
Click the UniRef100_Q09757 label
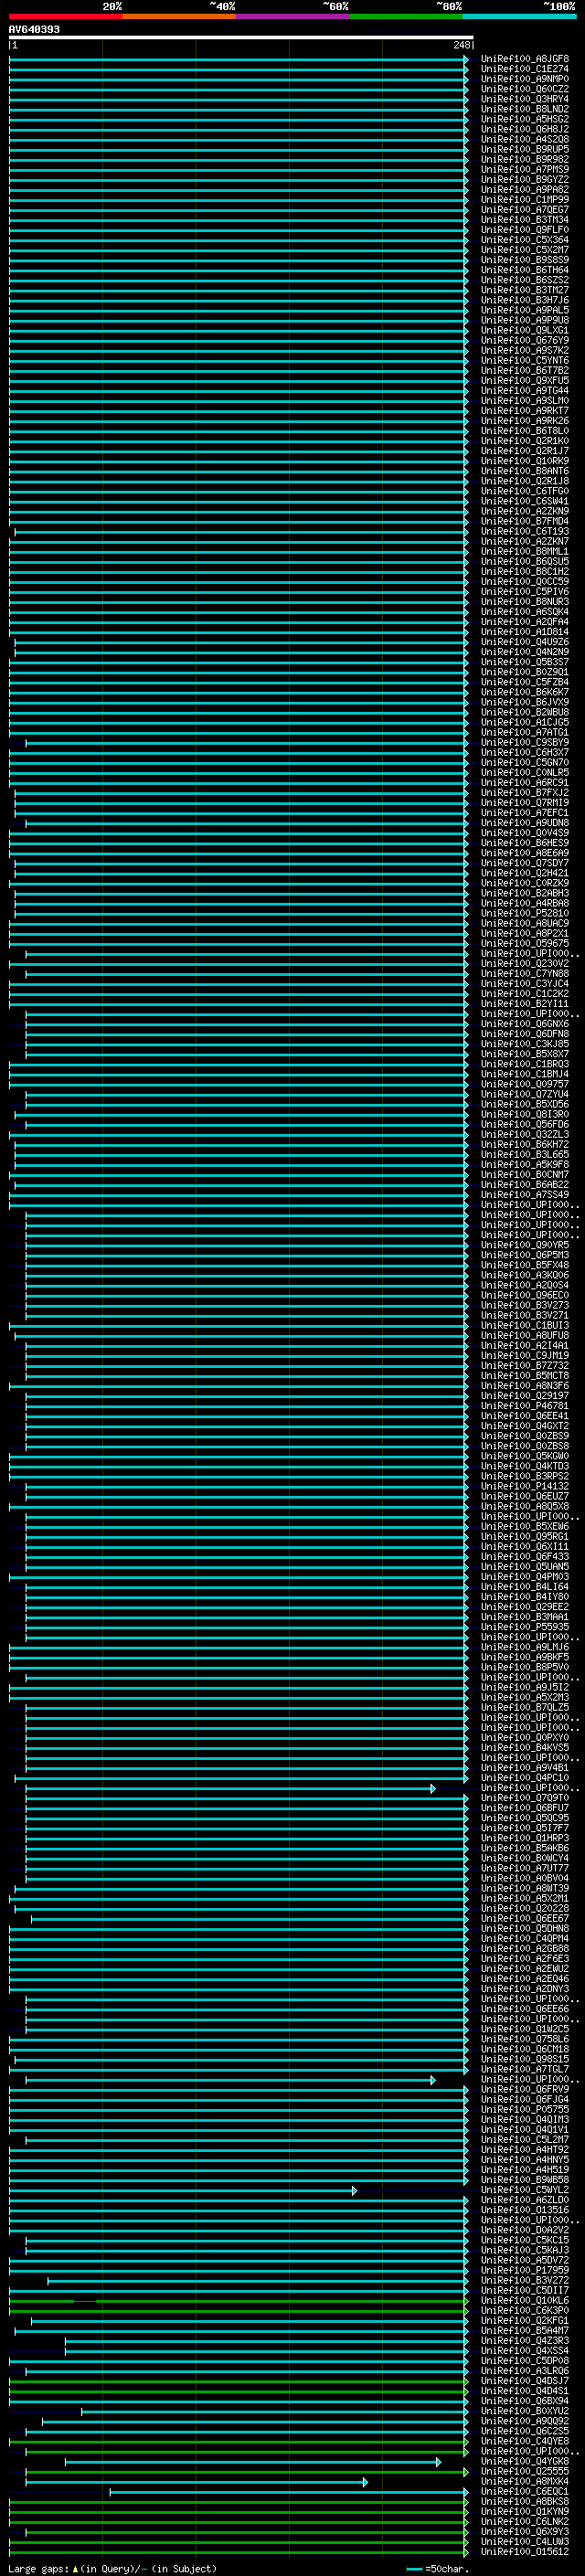pyautogui.click(x=524, y=1084)
